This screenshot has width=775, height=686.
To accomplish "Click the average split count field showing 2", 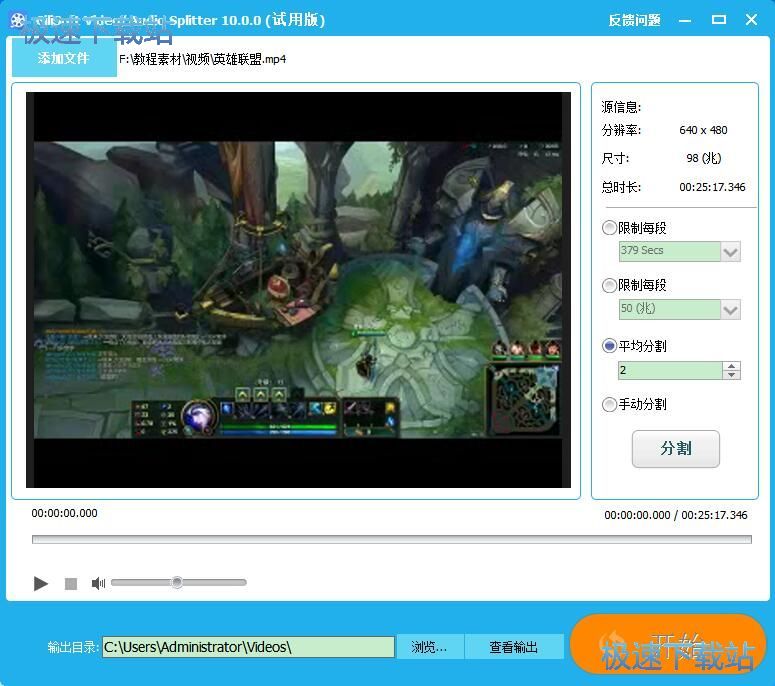I will coord(670,370).
